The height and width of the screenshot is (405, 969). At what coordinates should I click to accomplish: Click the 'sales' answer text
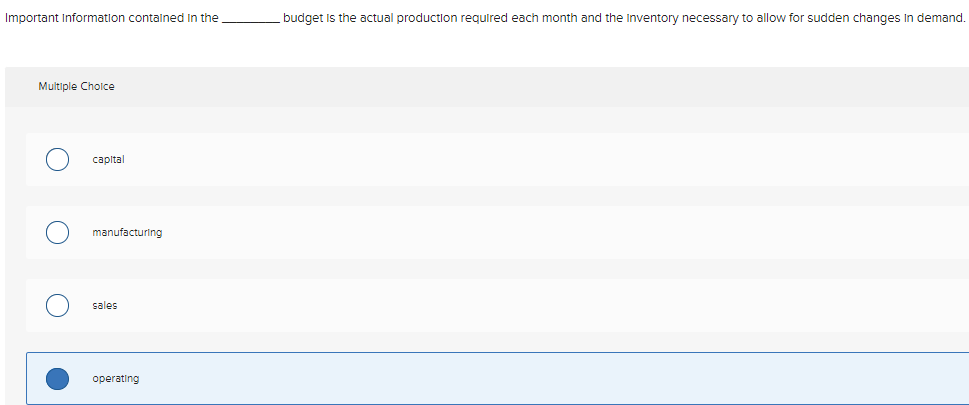coord(104,305)
